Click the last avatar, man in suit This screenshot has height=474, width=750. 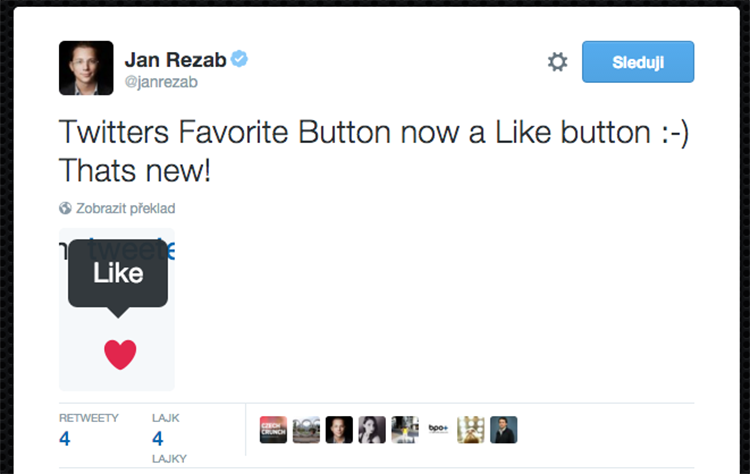[x=504, y=430]
